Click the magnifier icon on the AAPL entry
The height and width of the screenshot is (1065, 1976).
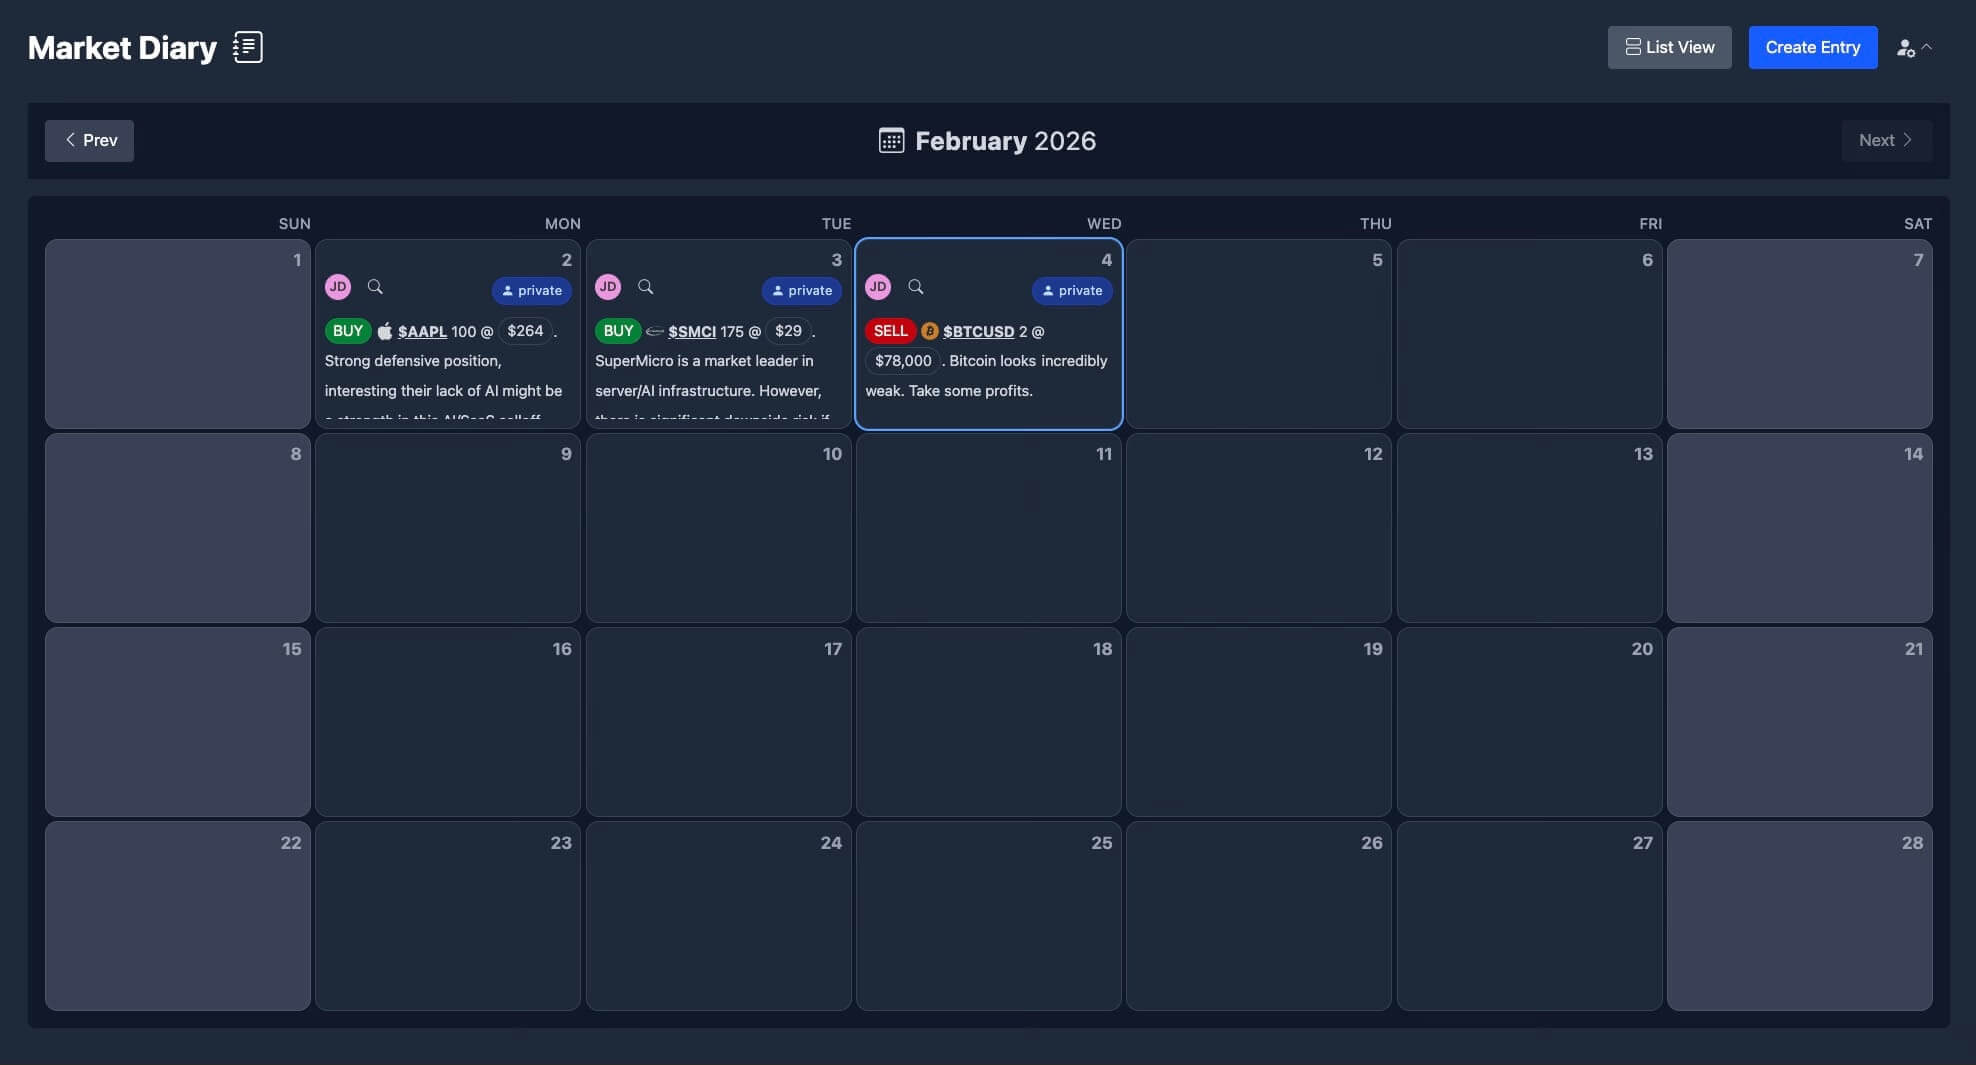[x=375, y=286]
